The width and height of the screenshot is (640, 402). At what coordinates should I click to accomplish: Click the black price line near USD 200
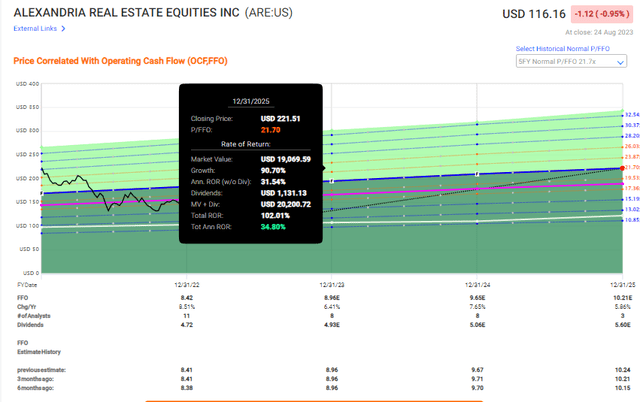click(x=78, y=176)
